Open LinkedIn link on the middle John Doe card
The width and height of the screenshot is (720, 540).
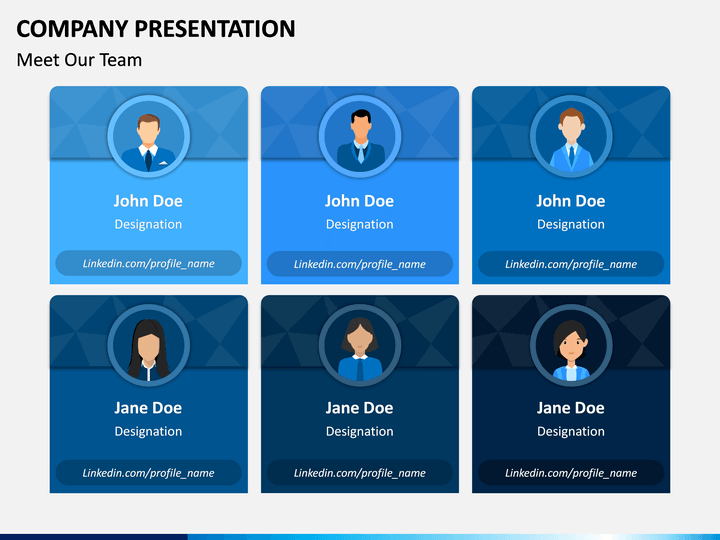coord(360,264)
